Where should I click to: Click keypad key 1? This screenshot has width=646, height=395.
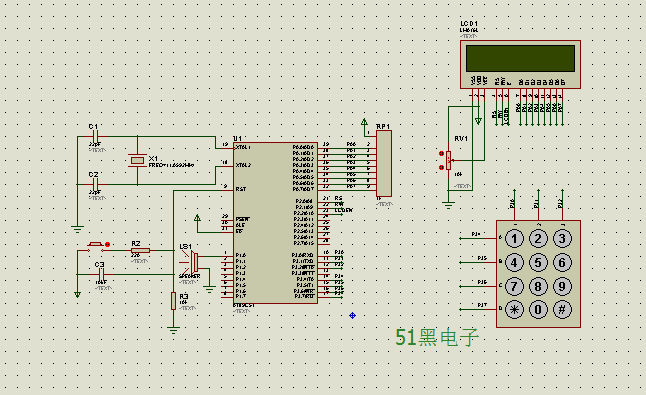click(514, 239)
